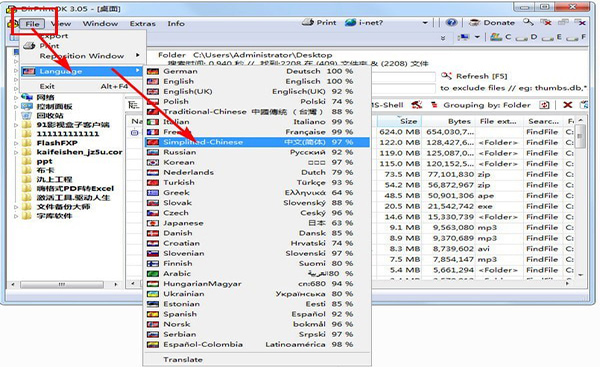Click the exclude files input field
This screenshot has height=367, width=600.
[403, 88]
